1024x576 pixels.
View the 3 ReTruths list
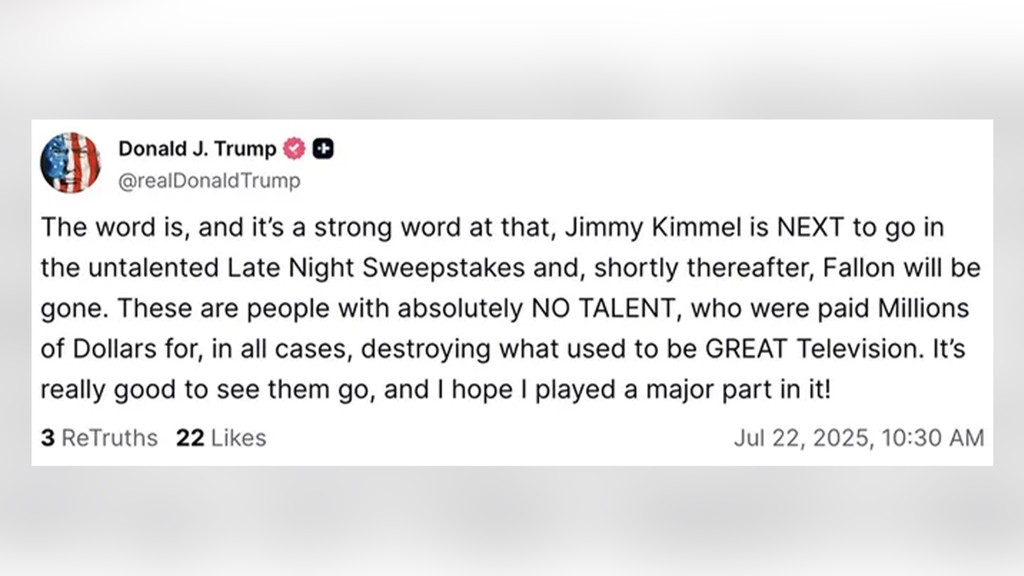tap(99, 438)
